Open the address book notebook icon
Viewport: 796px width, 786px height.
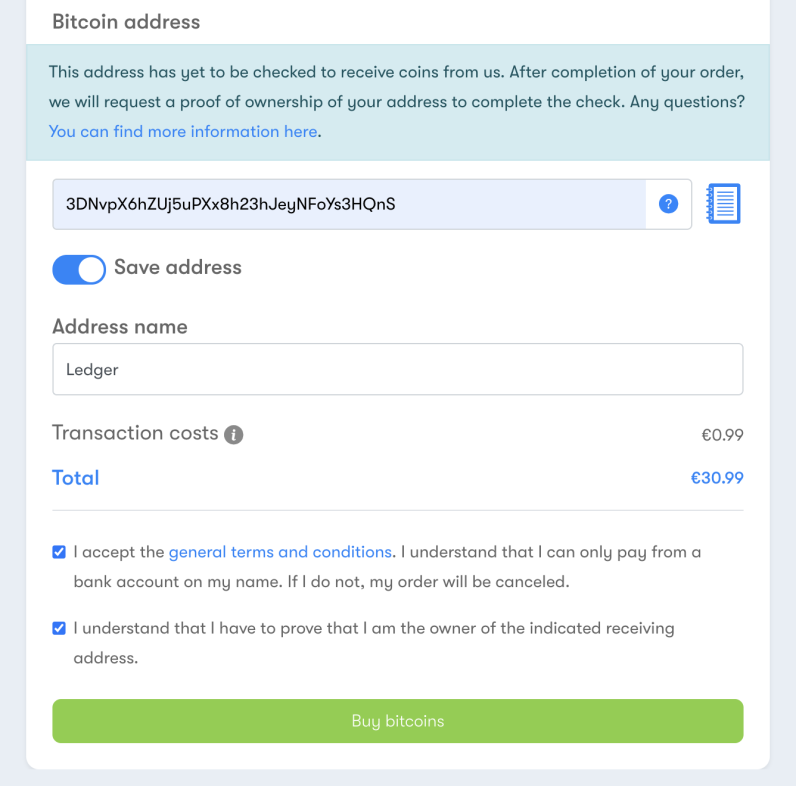click(722, 204)
